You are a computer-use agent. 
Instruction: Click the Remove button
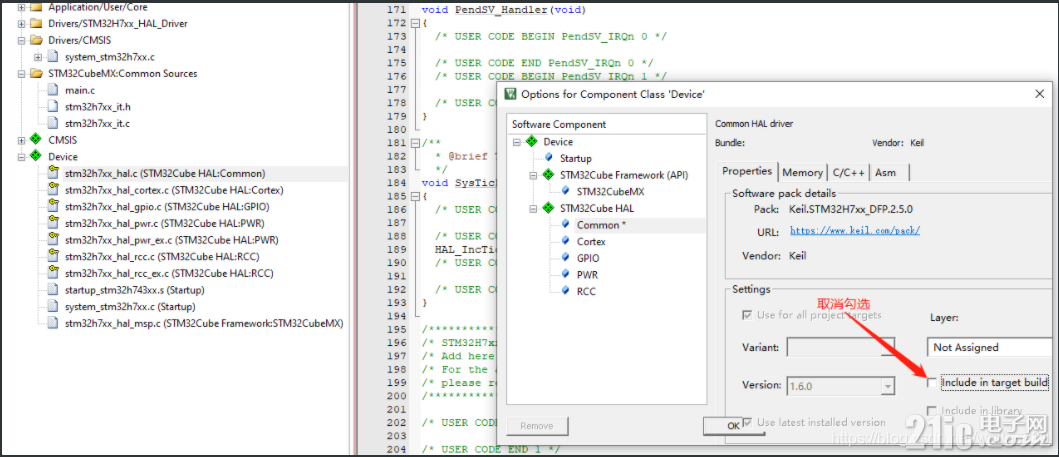pyautogui.click(x=537, y=426)
